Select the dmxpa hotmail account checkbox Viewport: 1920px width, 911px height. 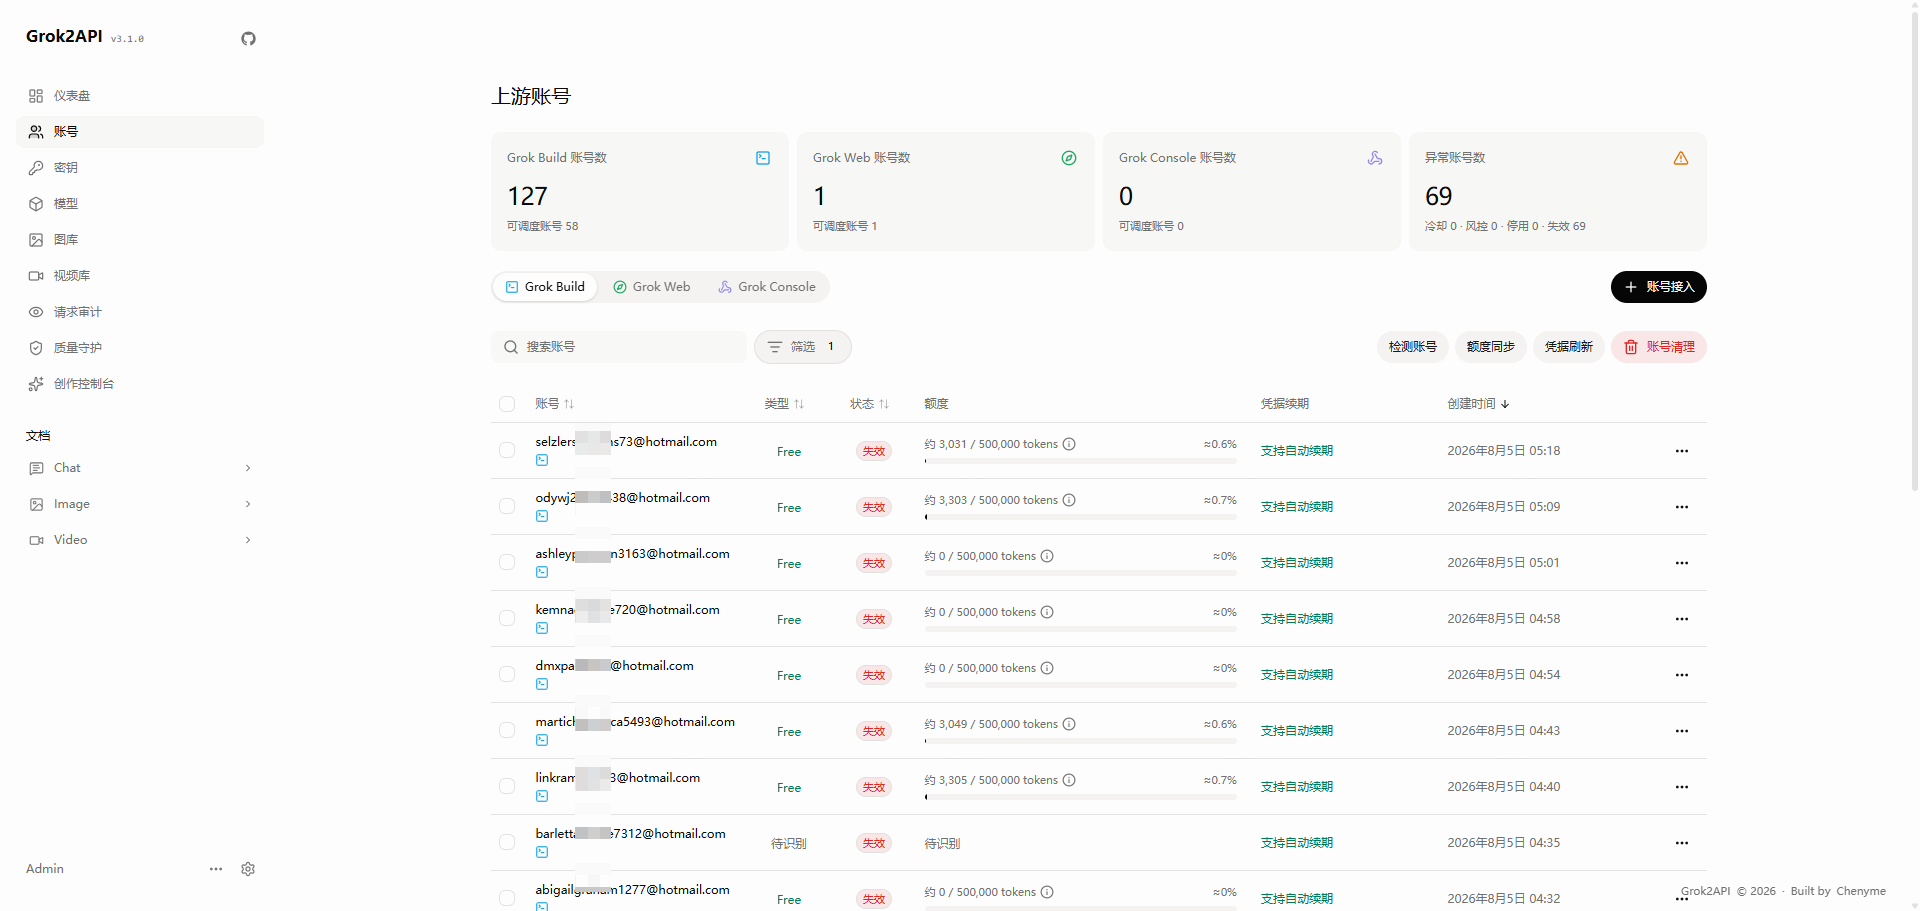[507, 675]
